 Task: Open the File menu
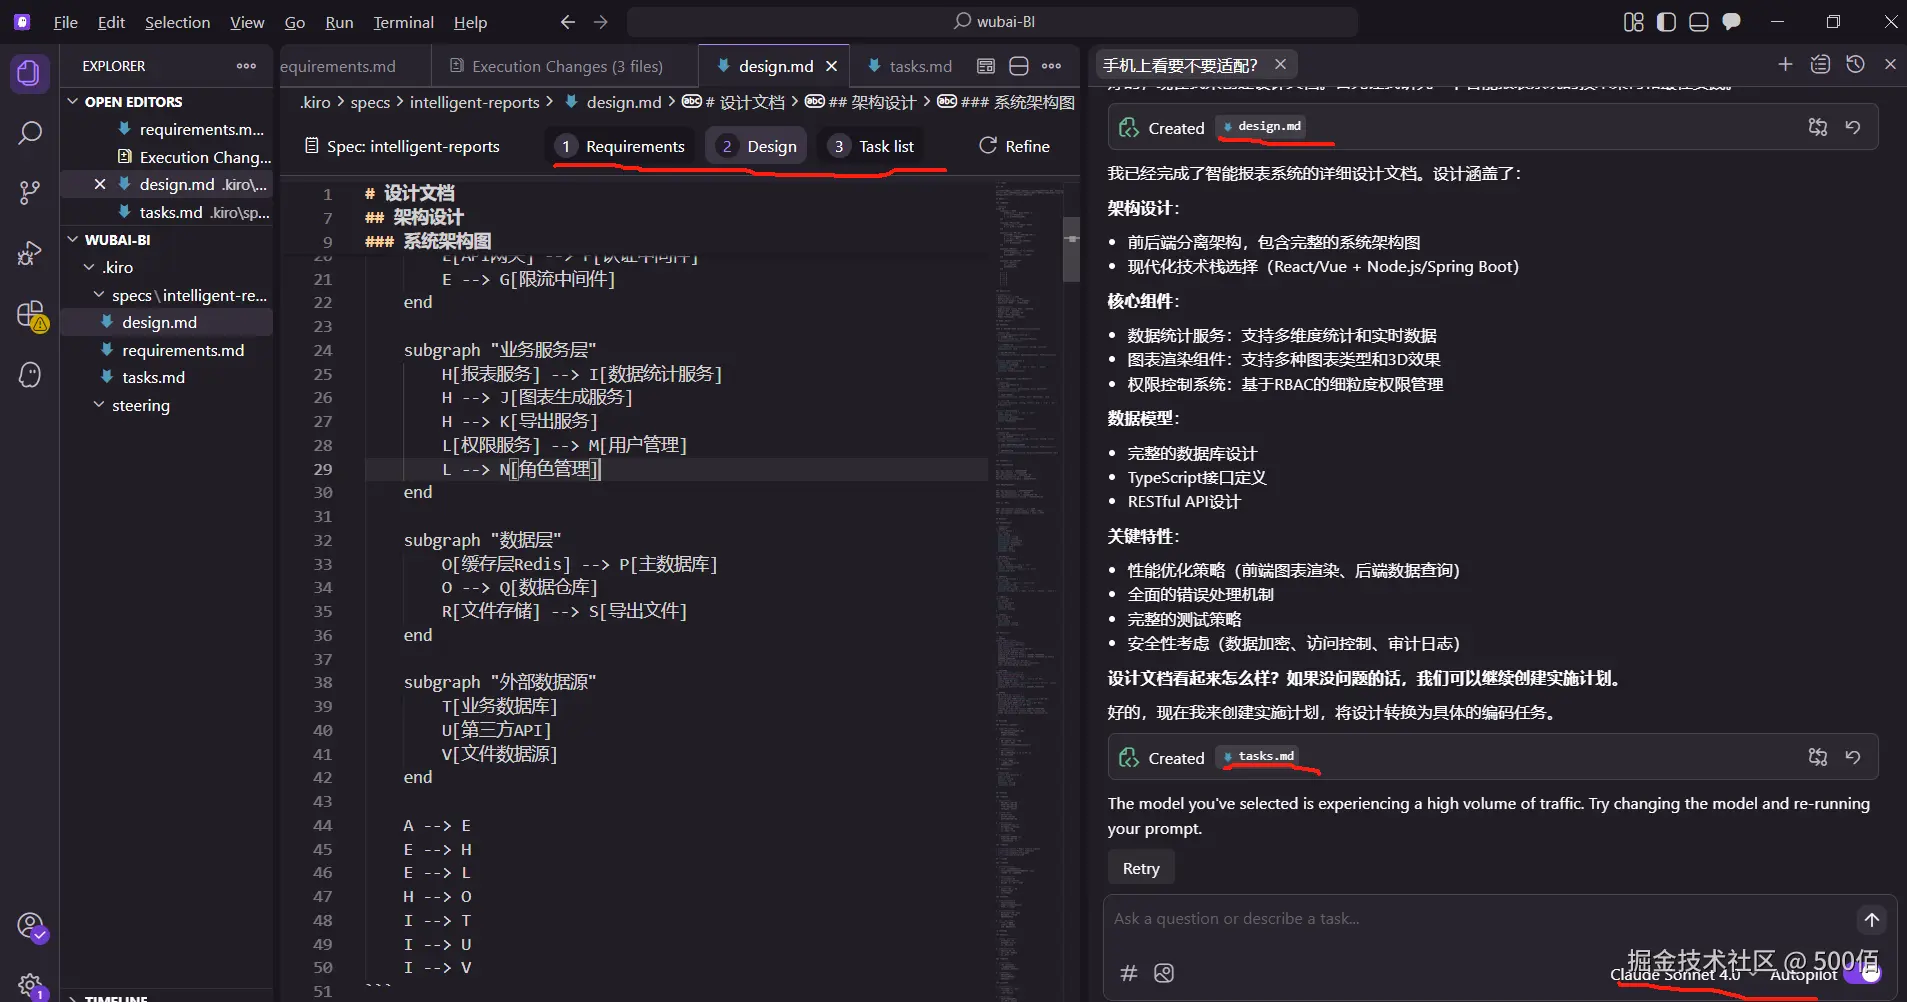pyautogui.click(x=65, y=22)
